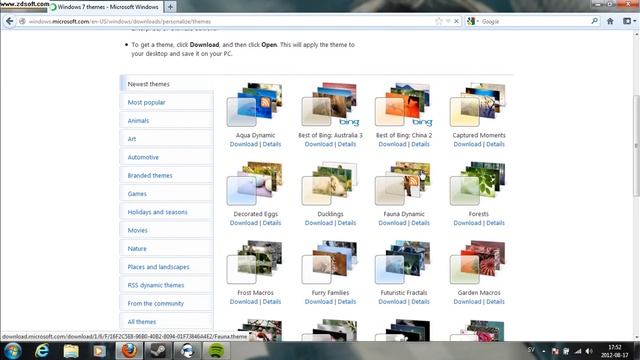
Task: Download the Captured Moments theme
Action: 467,144
